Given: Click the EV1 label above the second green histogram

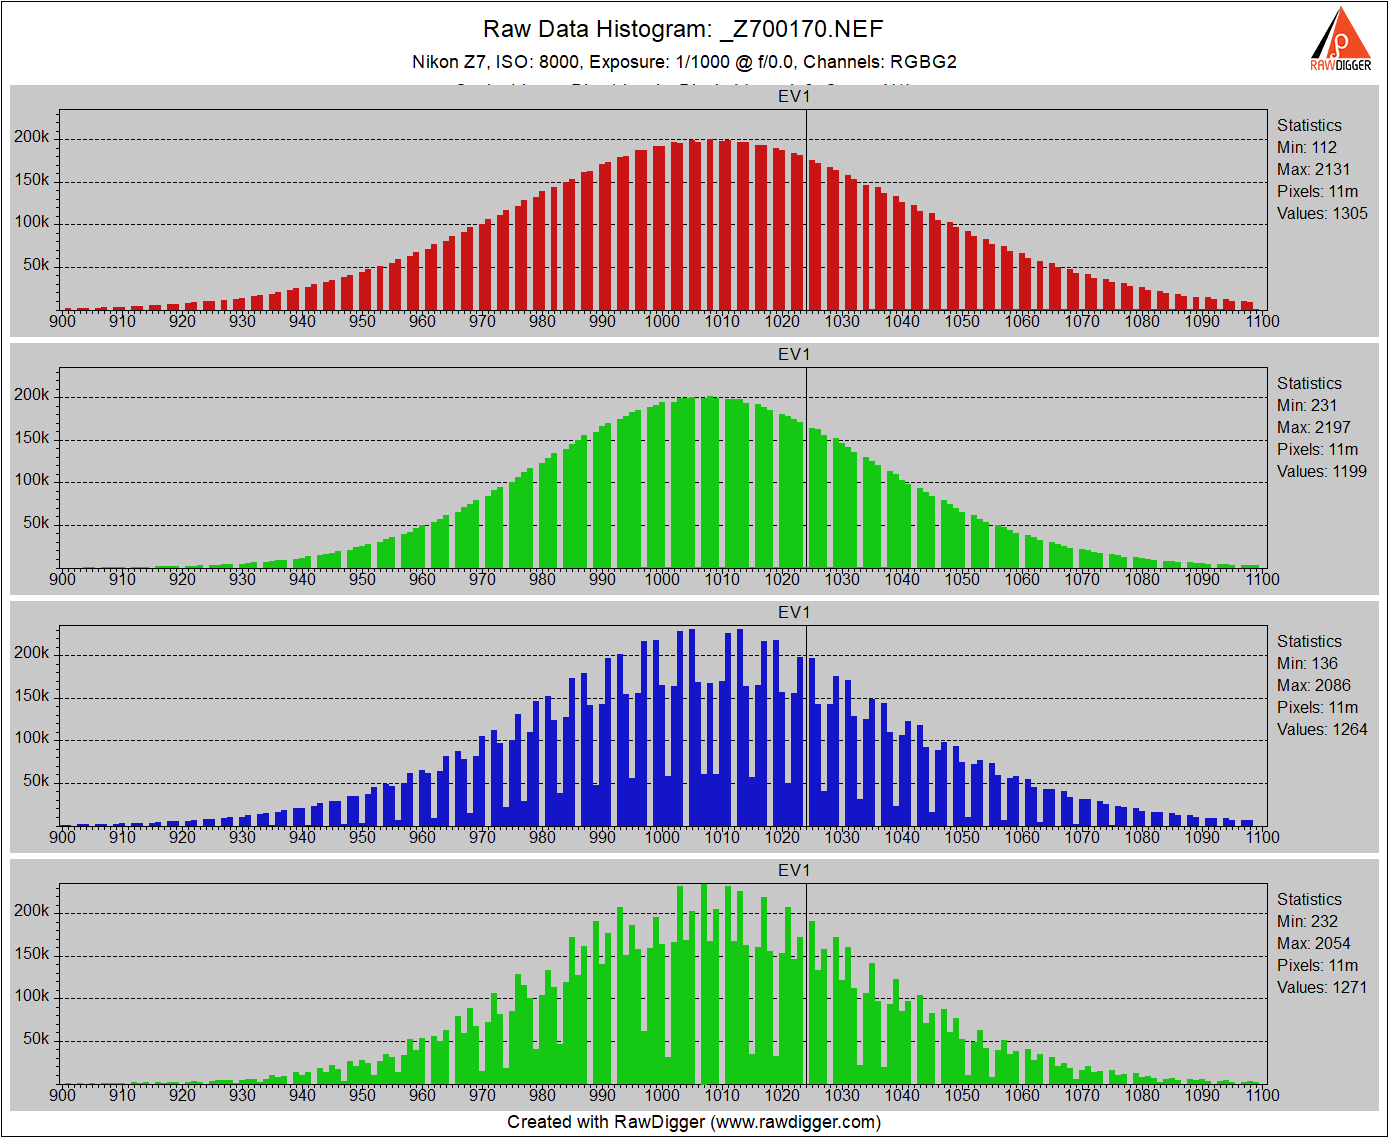Looking at the screenshot, I should coord(794,870).
